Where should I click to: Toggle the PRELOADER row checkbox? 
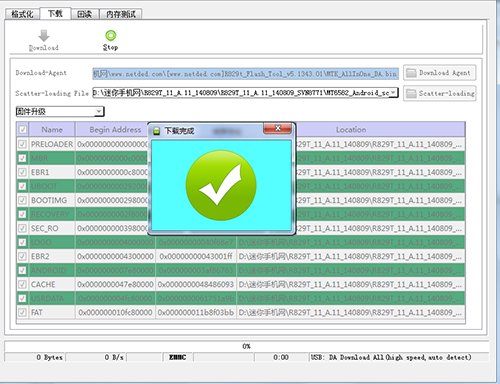22,144
